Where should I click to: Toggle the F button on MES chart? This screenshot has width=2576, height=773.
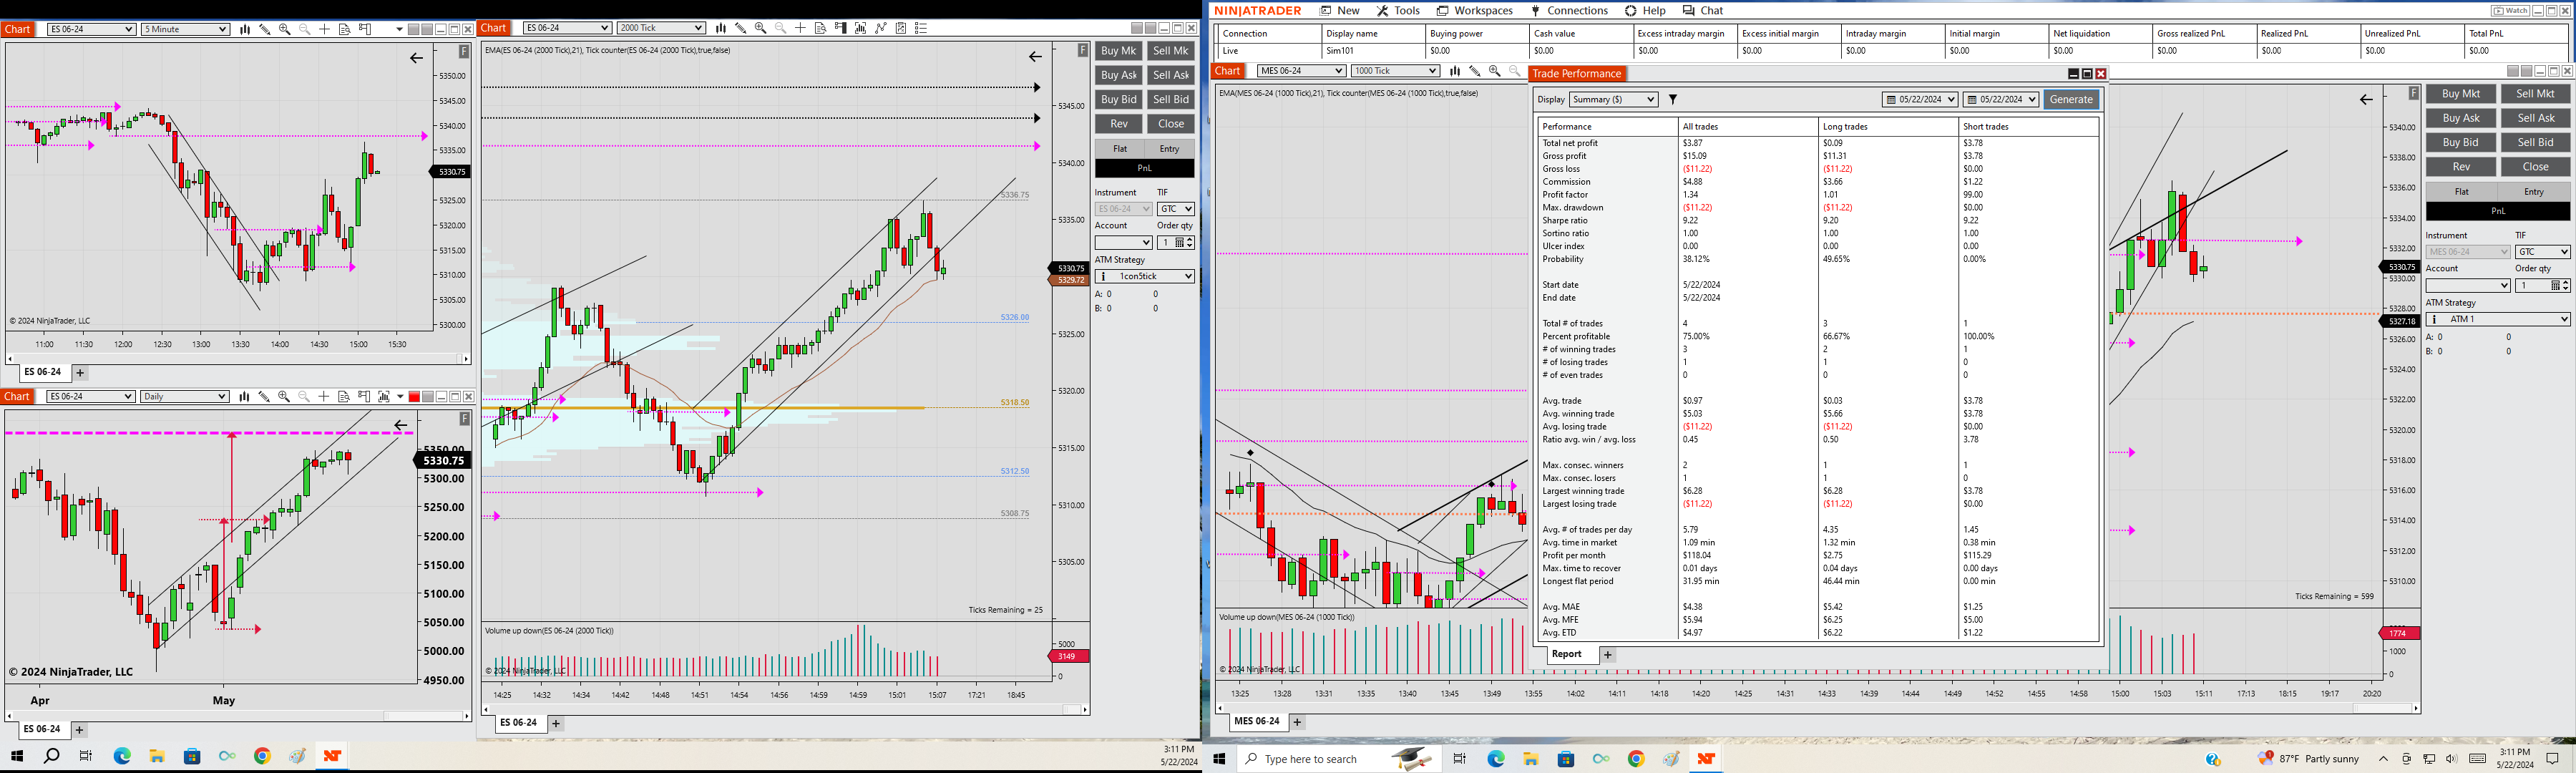(2413, 93)
